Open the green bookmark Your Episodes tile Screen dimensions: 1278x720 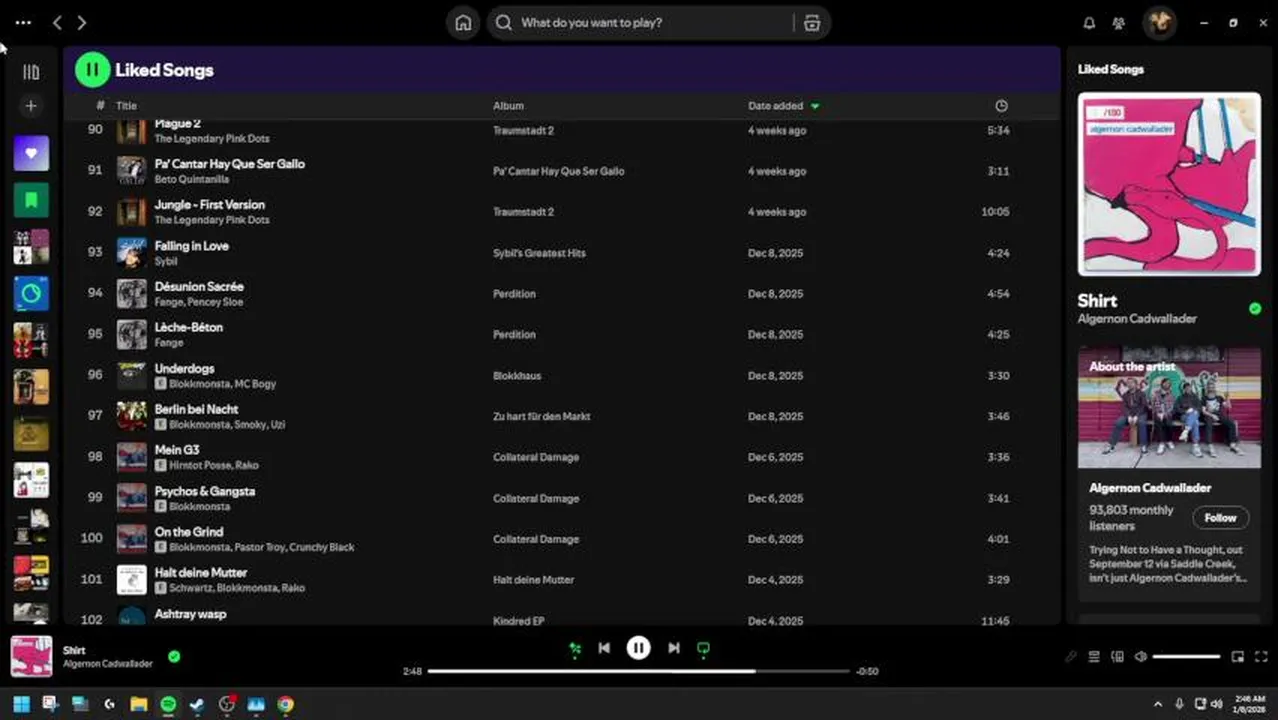31,201
